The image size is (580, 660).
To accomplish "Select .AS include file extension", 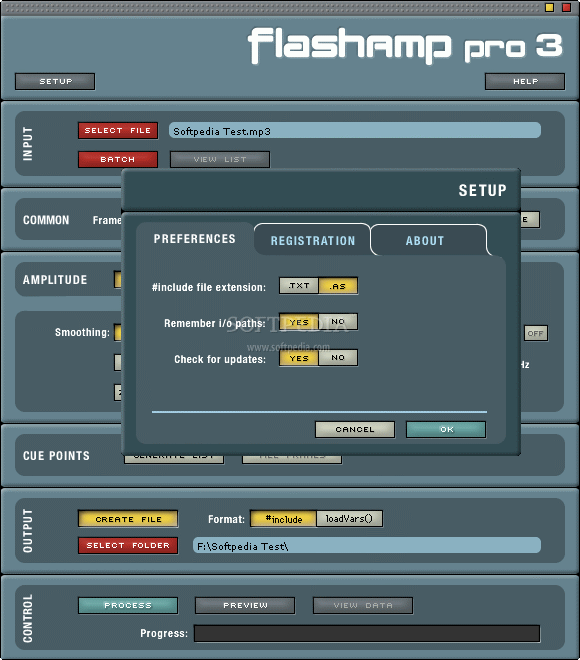I will tap(338, 286).
